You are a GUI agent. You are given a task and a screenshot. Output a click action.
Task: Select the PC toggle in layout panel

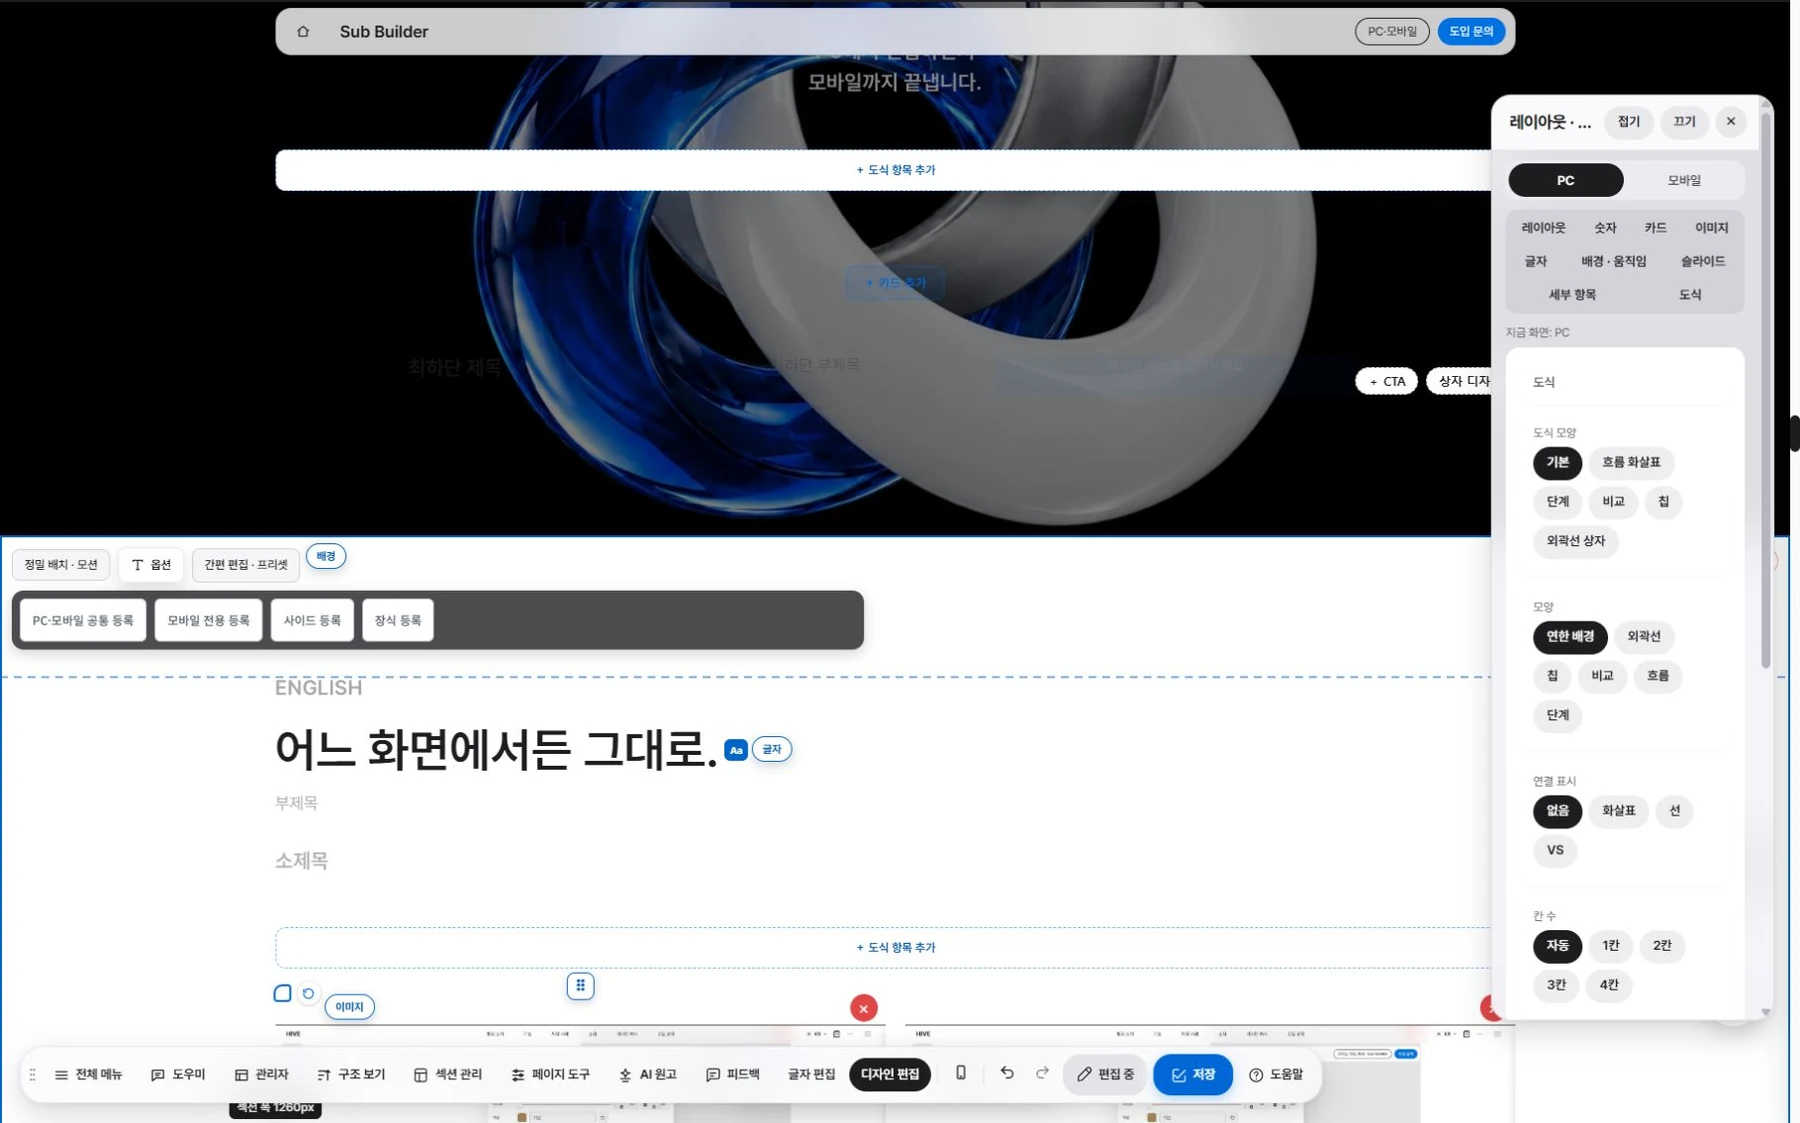click(x=1565, y=180)
